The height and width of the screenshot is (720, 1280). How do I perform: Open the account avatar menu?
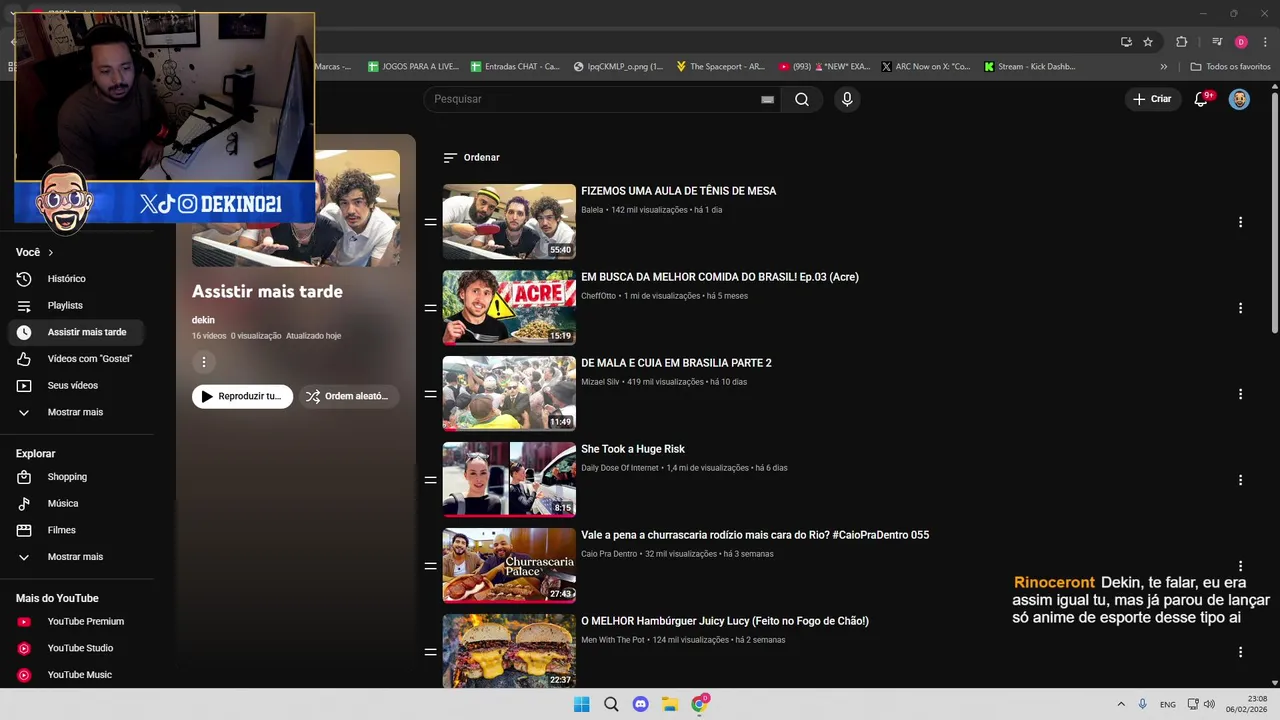click(1239, 99)
